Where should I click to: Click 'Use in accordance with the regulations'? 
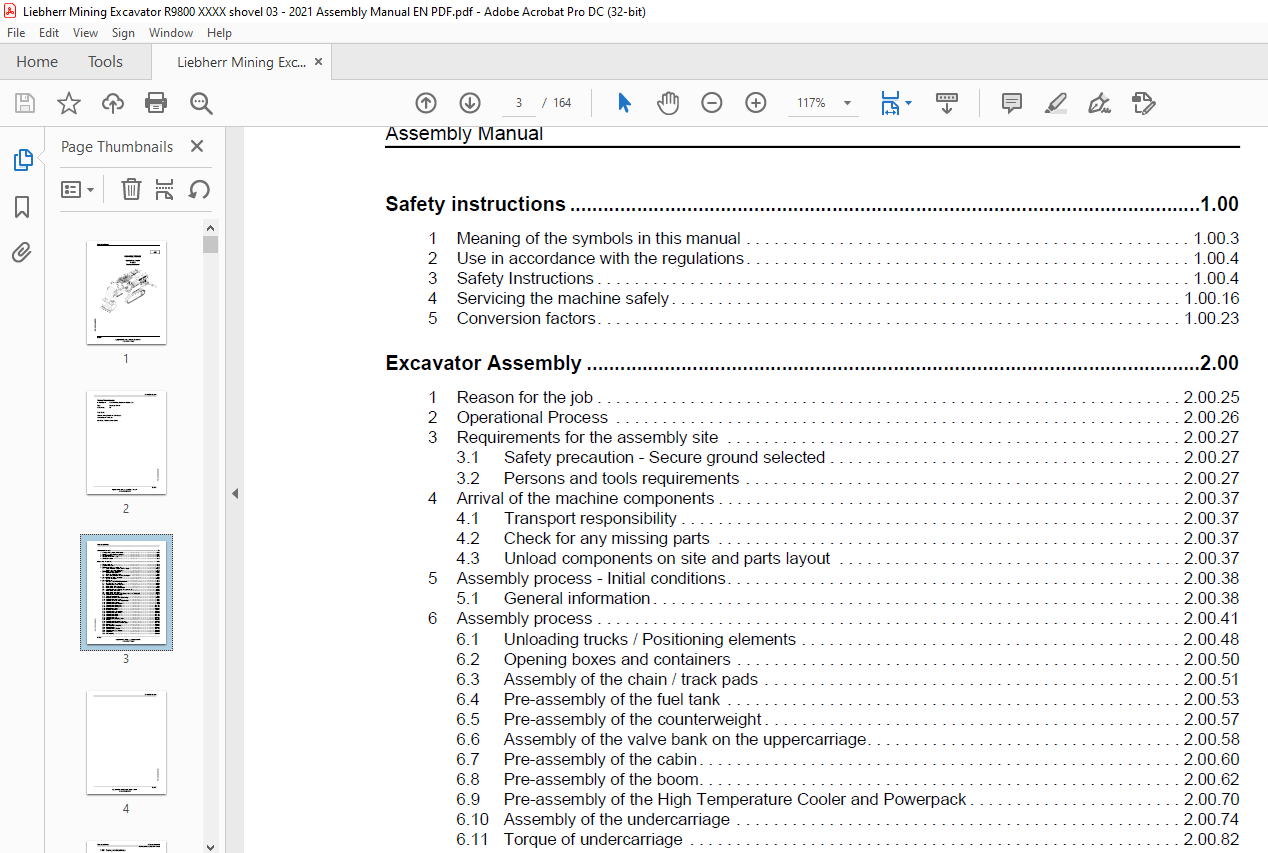tap(601, 258)
